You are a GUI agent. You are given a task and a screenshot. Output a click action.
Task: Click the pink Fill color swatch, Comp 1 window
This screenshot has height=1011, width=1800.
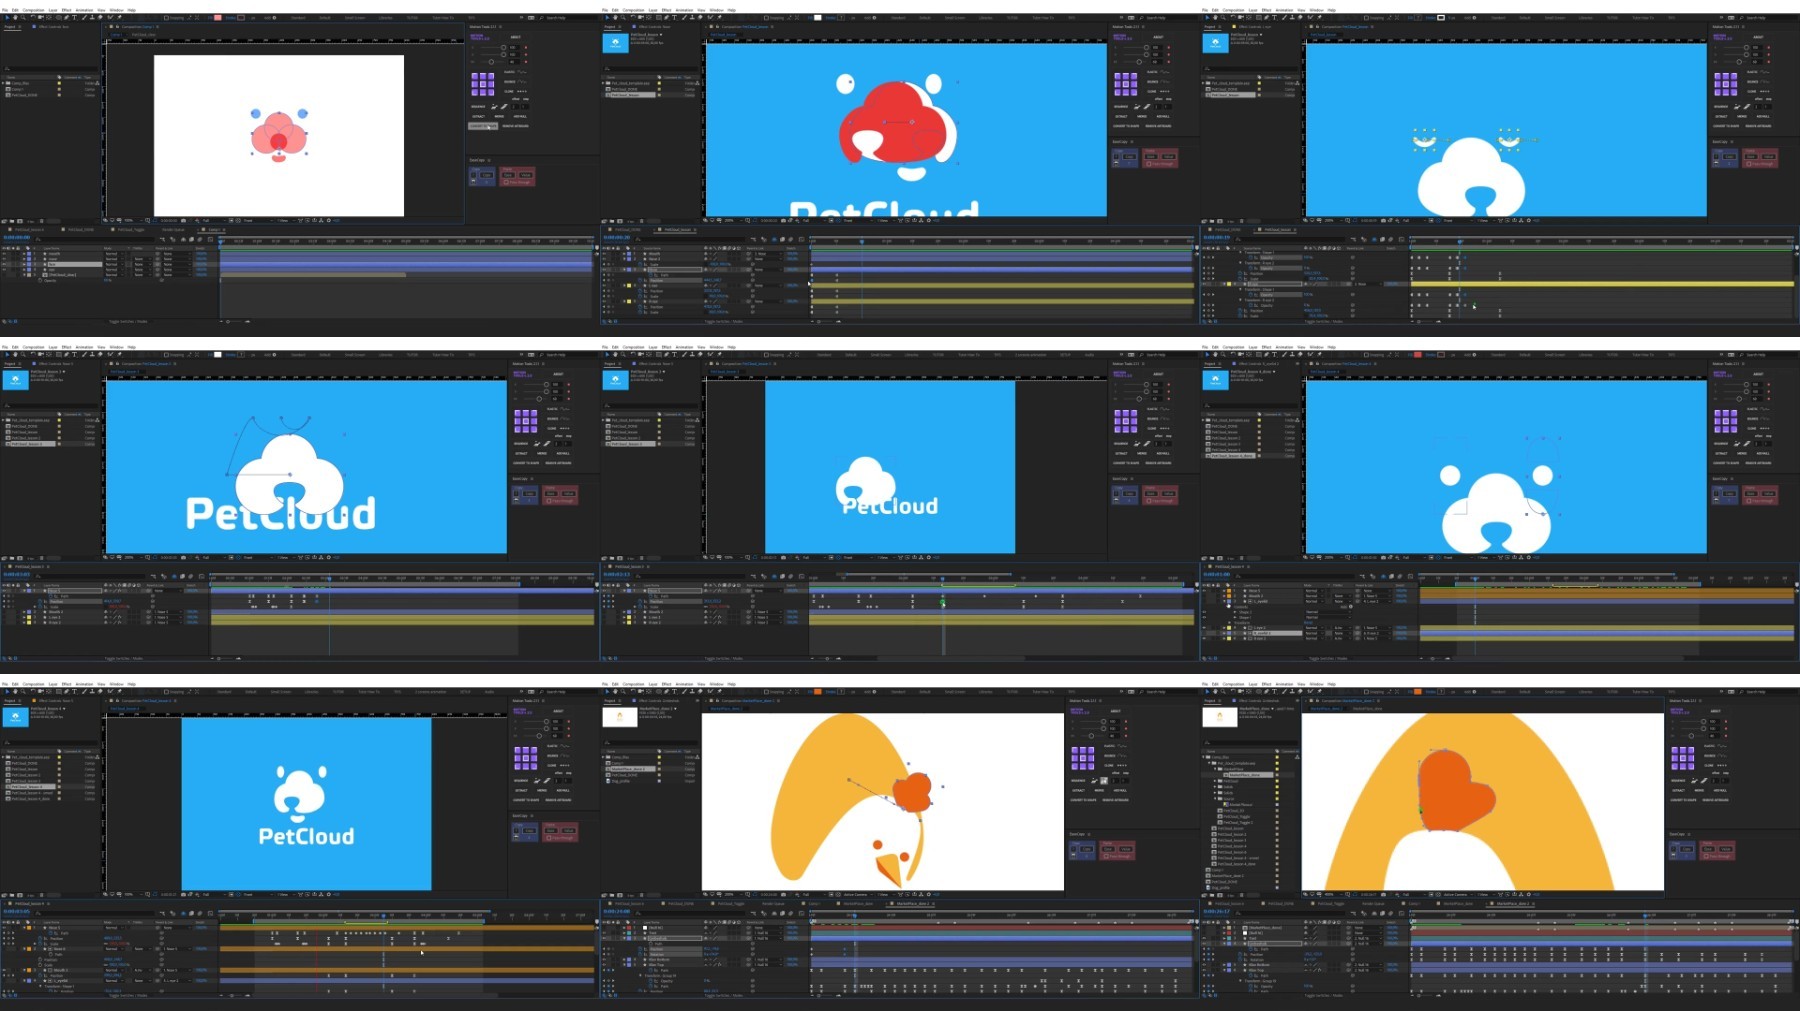pyautogui.click(x=217, y=17)
